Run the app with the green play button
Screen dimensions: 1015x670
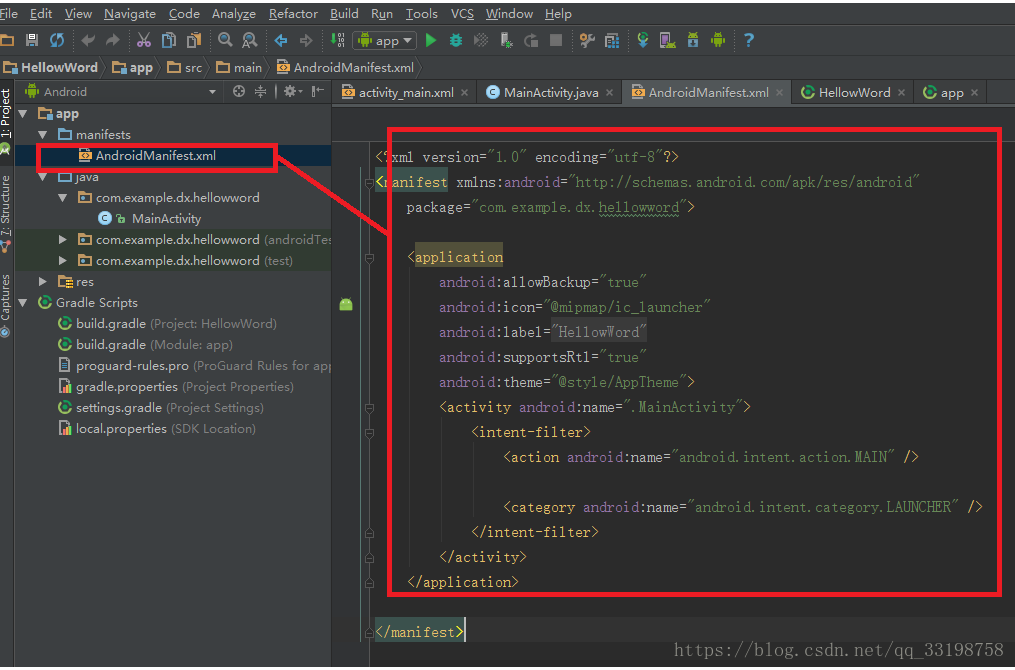[x=431, y=40]
